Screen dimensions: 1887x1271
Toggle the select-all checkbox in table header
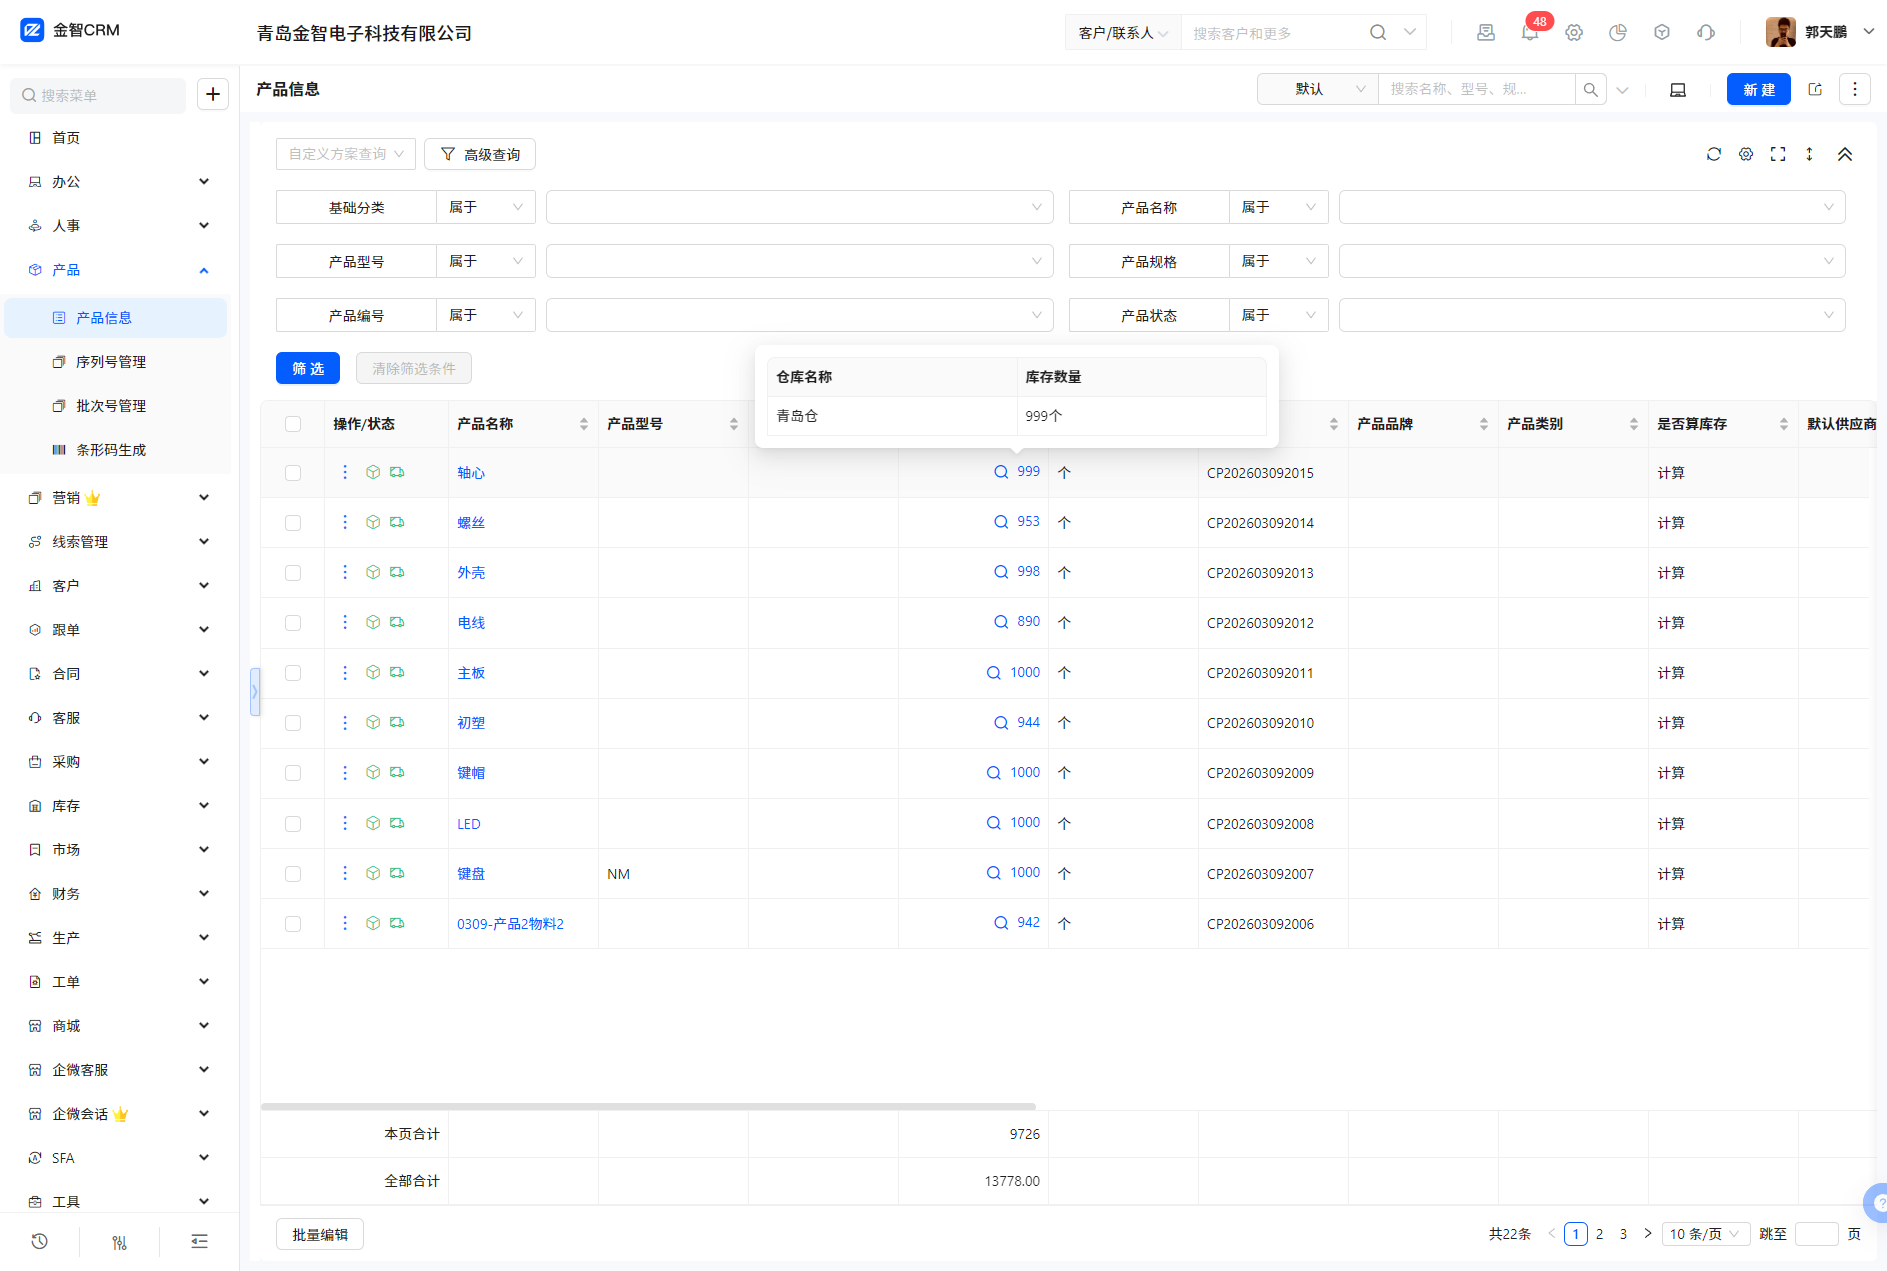coord(293,424)
